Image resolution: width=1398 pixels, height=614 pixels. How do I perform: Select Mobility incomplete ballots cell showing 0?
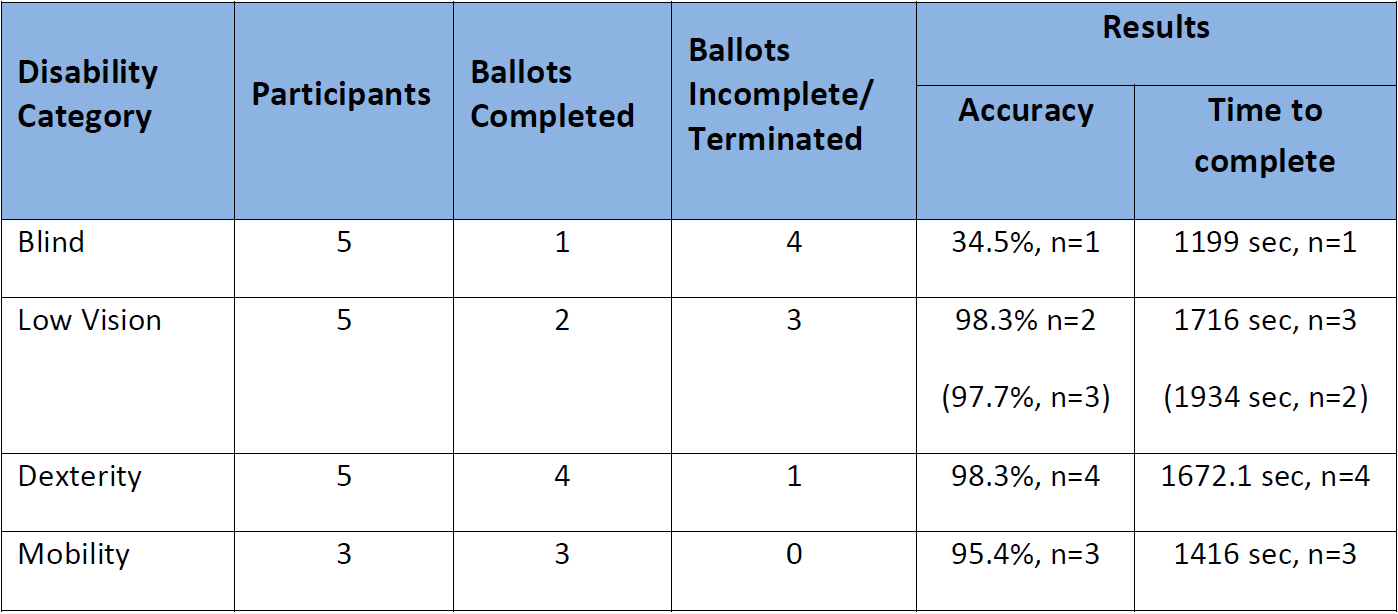click(x=793, y=555)
